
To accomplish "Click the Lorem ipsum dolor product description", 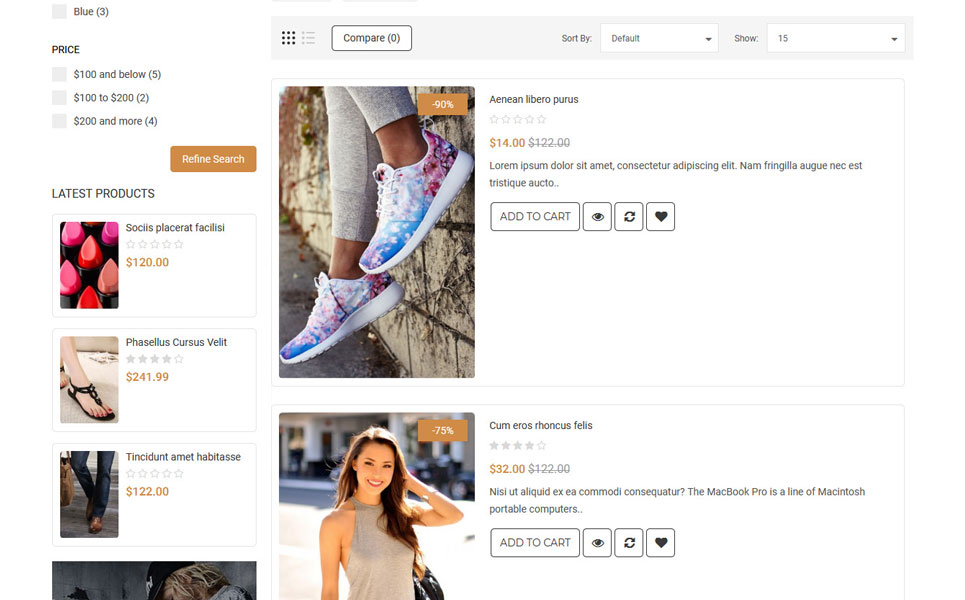I will click(x=676, y=174).
